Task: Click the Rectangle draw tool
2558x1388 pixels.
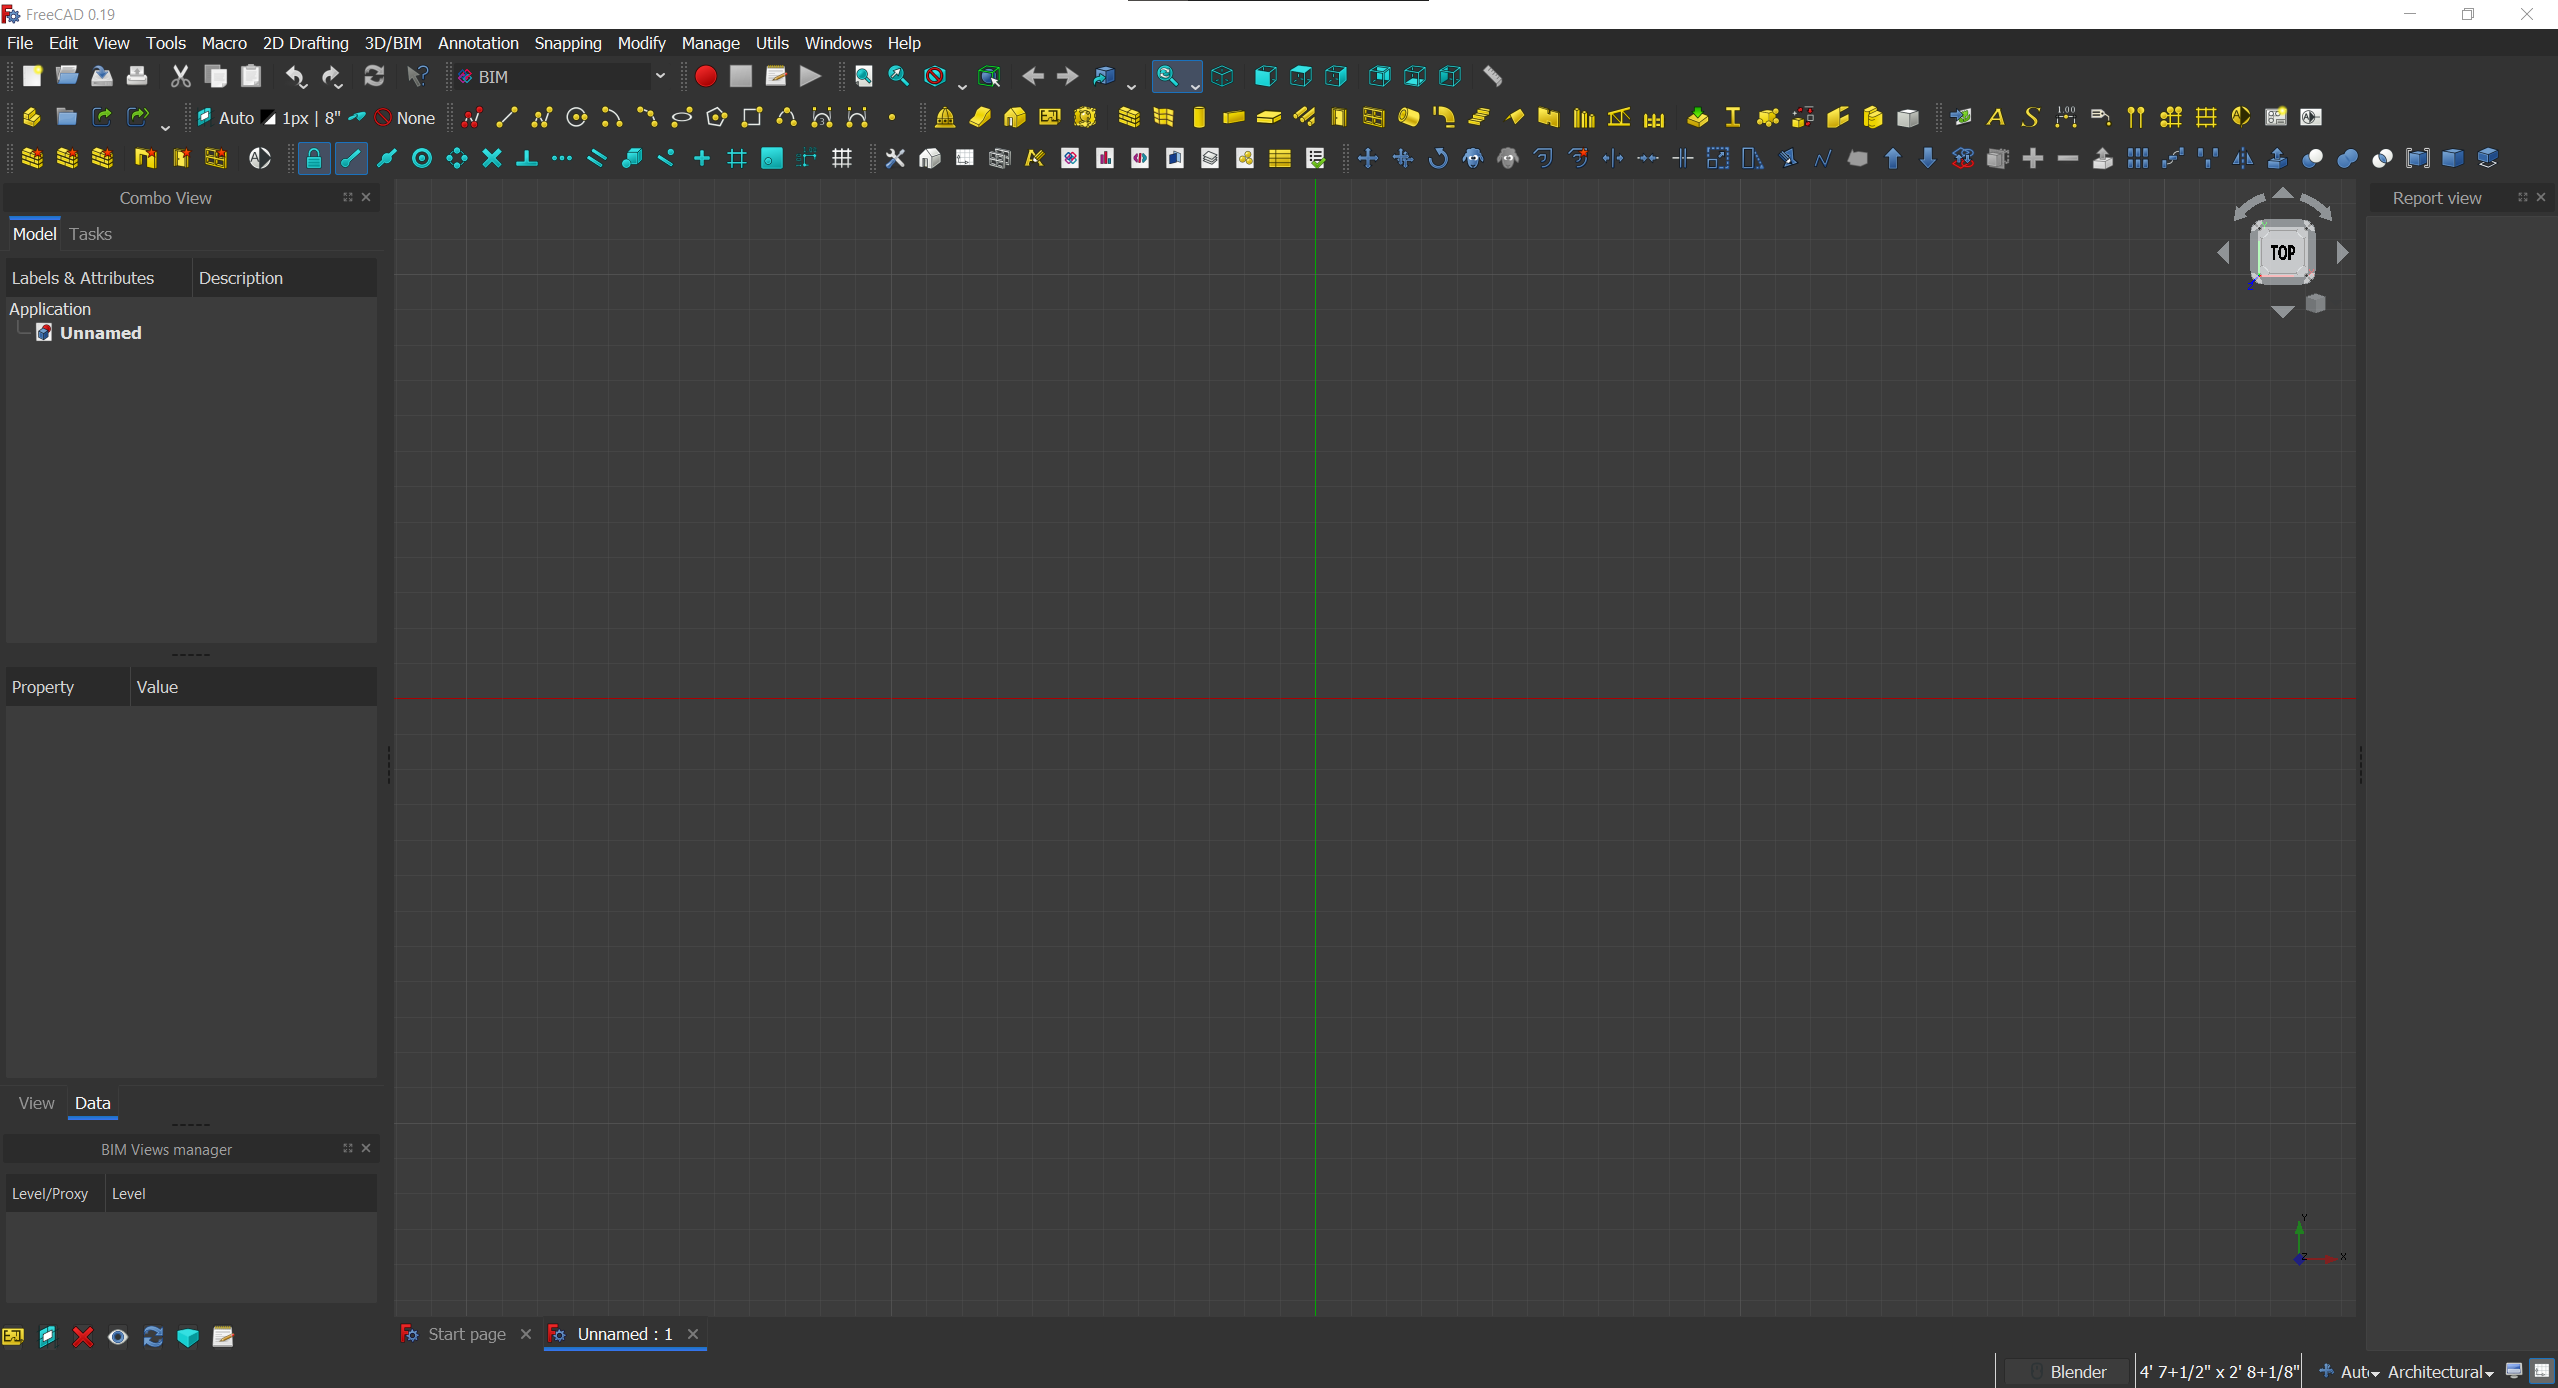Action: (751, 118)
